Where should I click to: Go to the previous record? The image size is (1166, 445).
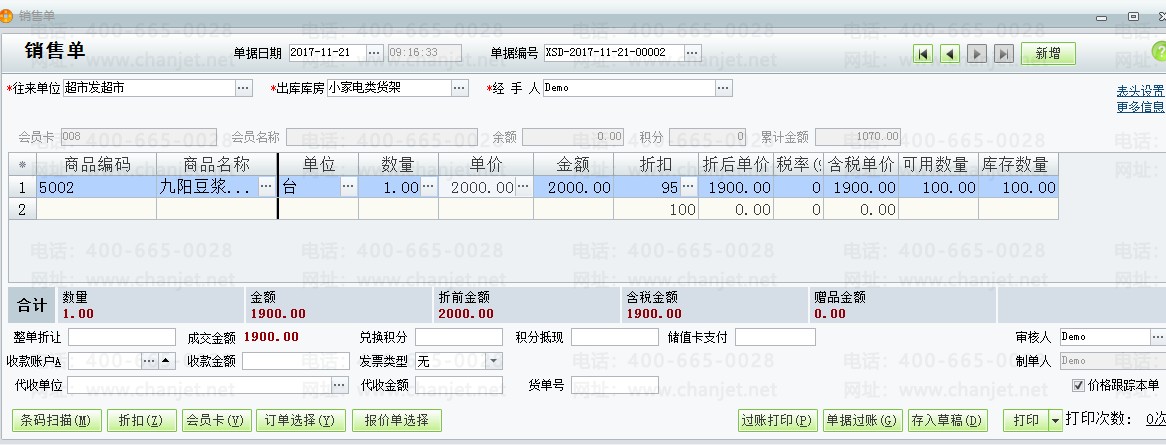pos(950,54)
